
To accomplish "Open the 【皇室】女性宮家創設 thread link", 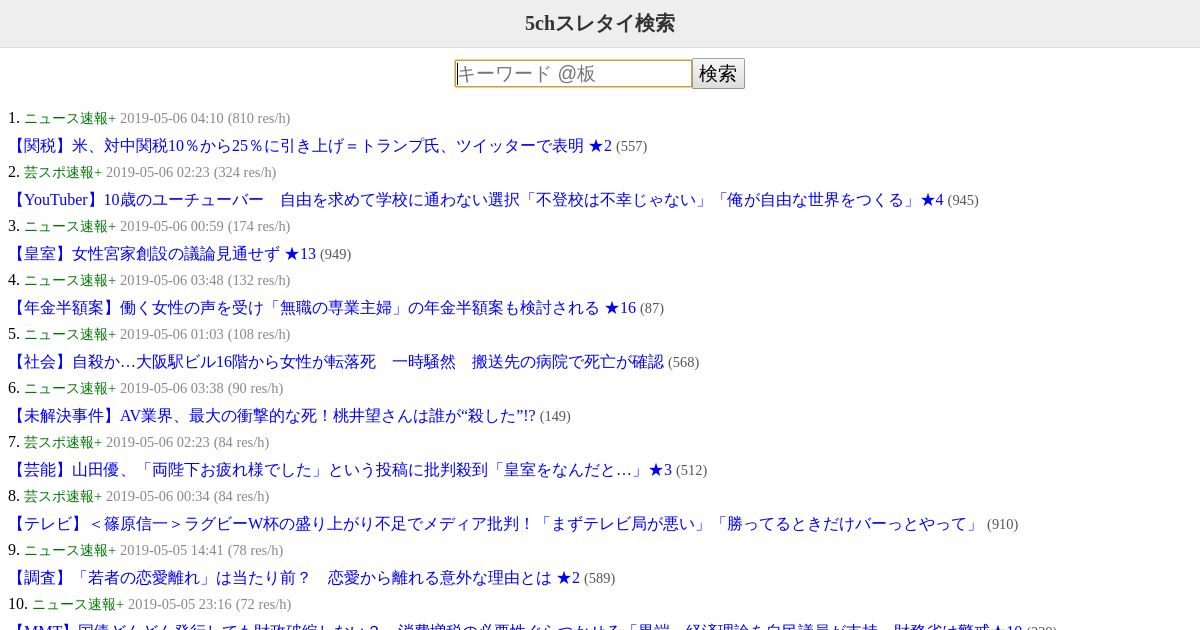I will 162,254.
